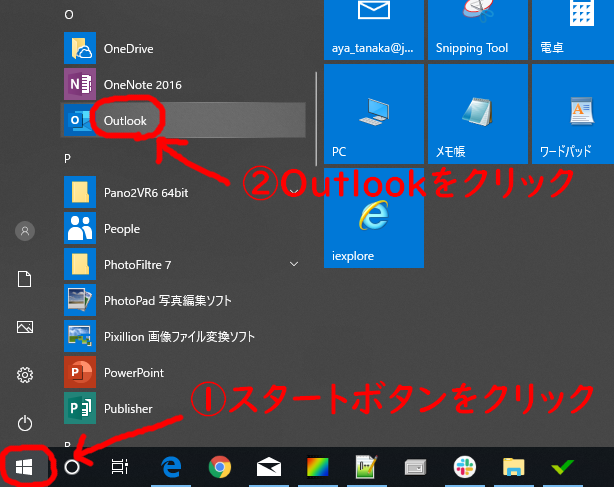The image size is (614, 487).
Task: Open the rainbow gradient app on taskbar
Action: click(x=318, y=467)
